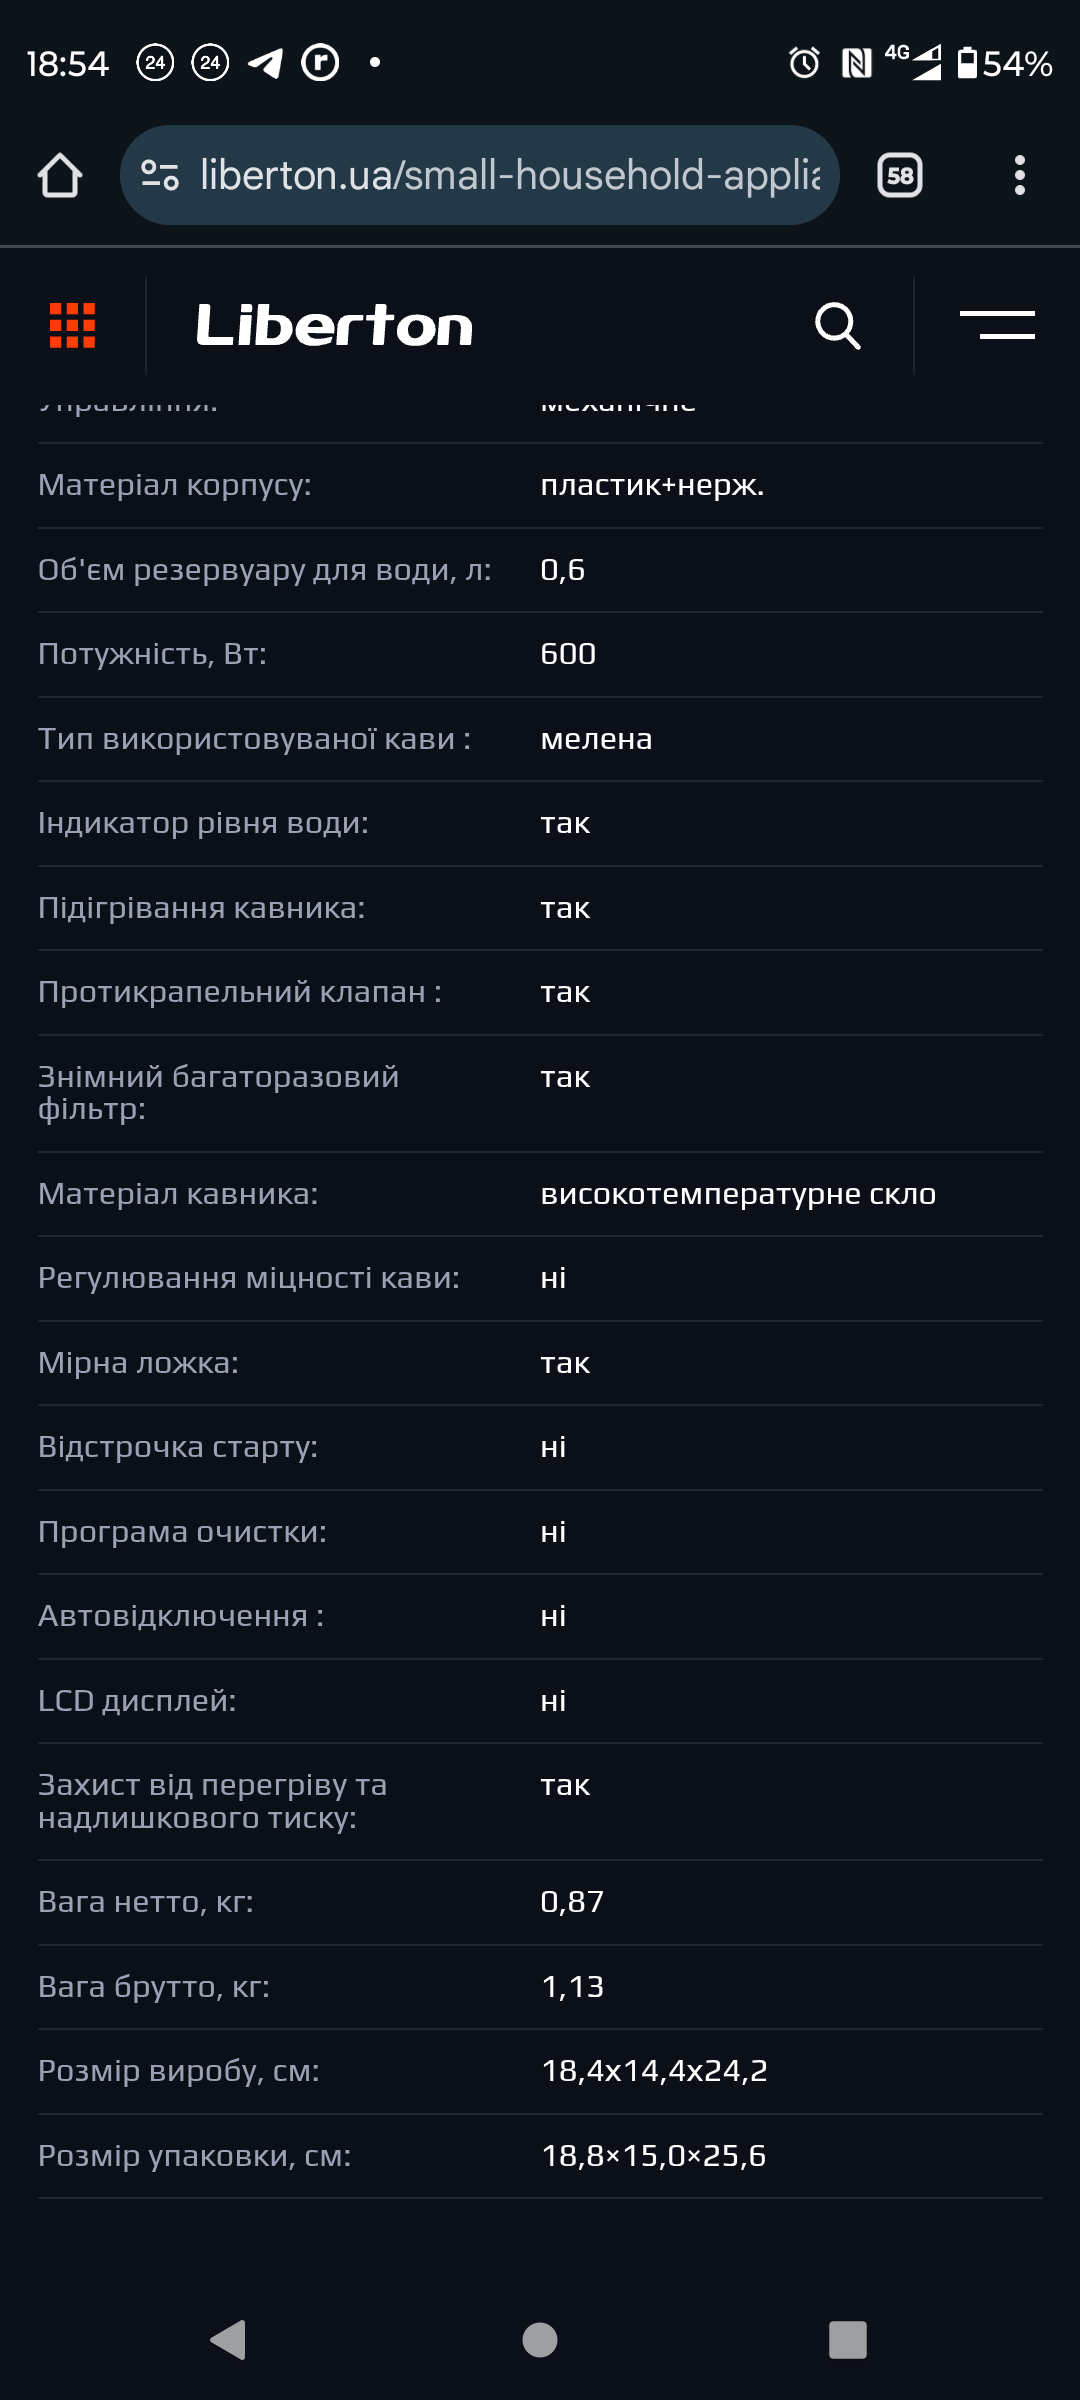Tap the browser home icon
The height and width of the screenshot is (2400, 1080).
click(x=60, y=176)
